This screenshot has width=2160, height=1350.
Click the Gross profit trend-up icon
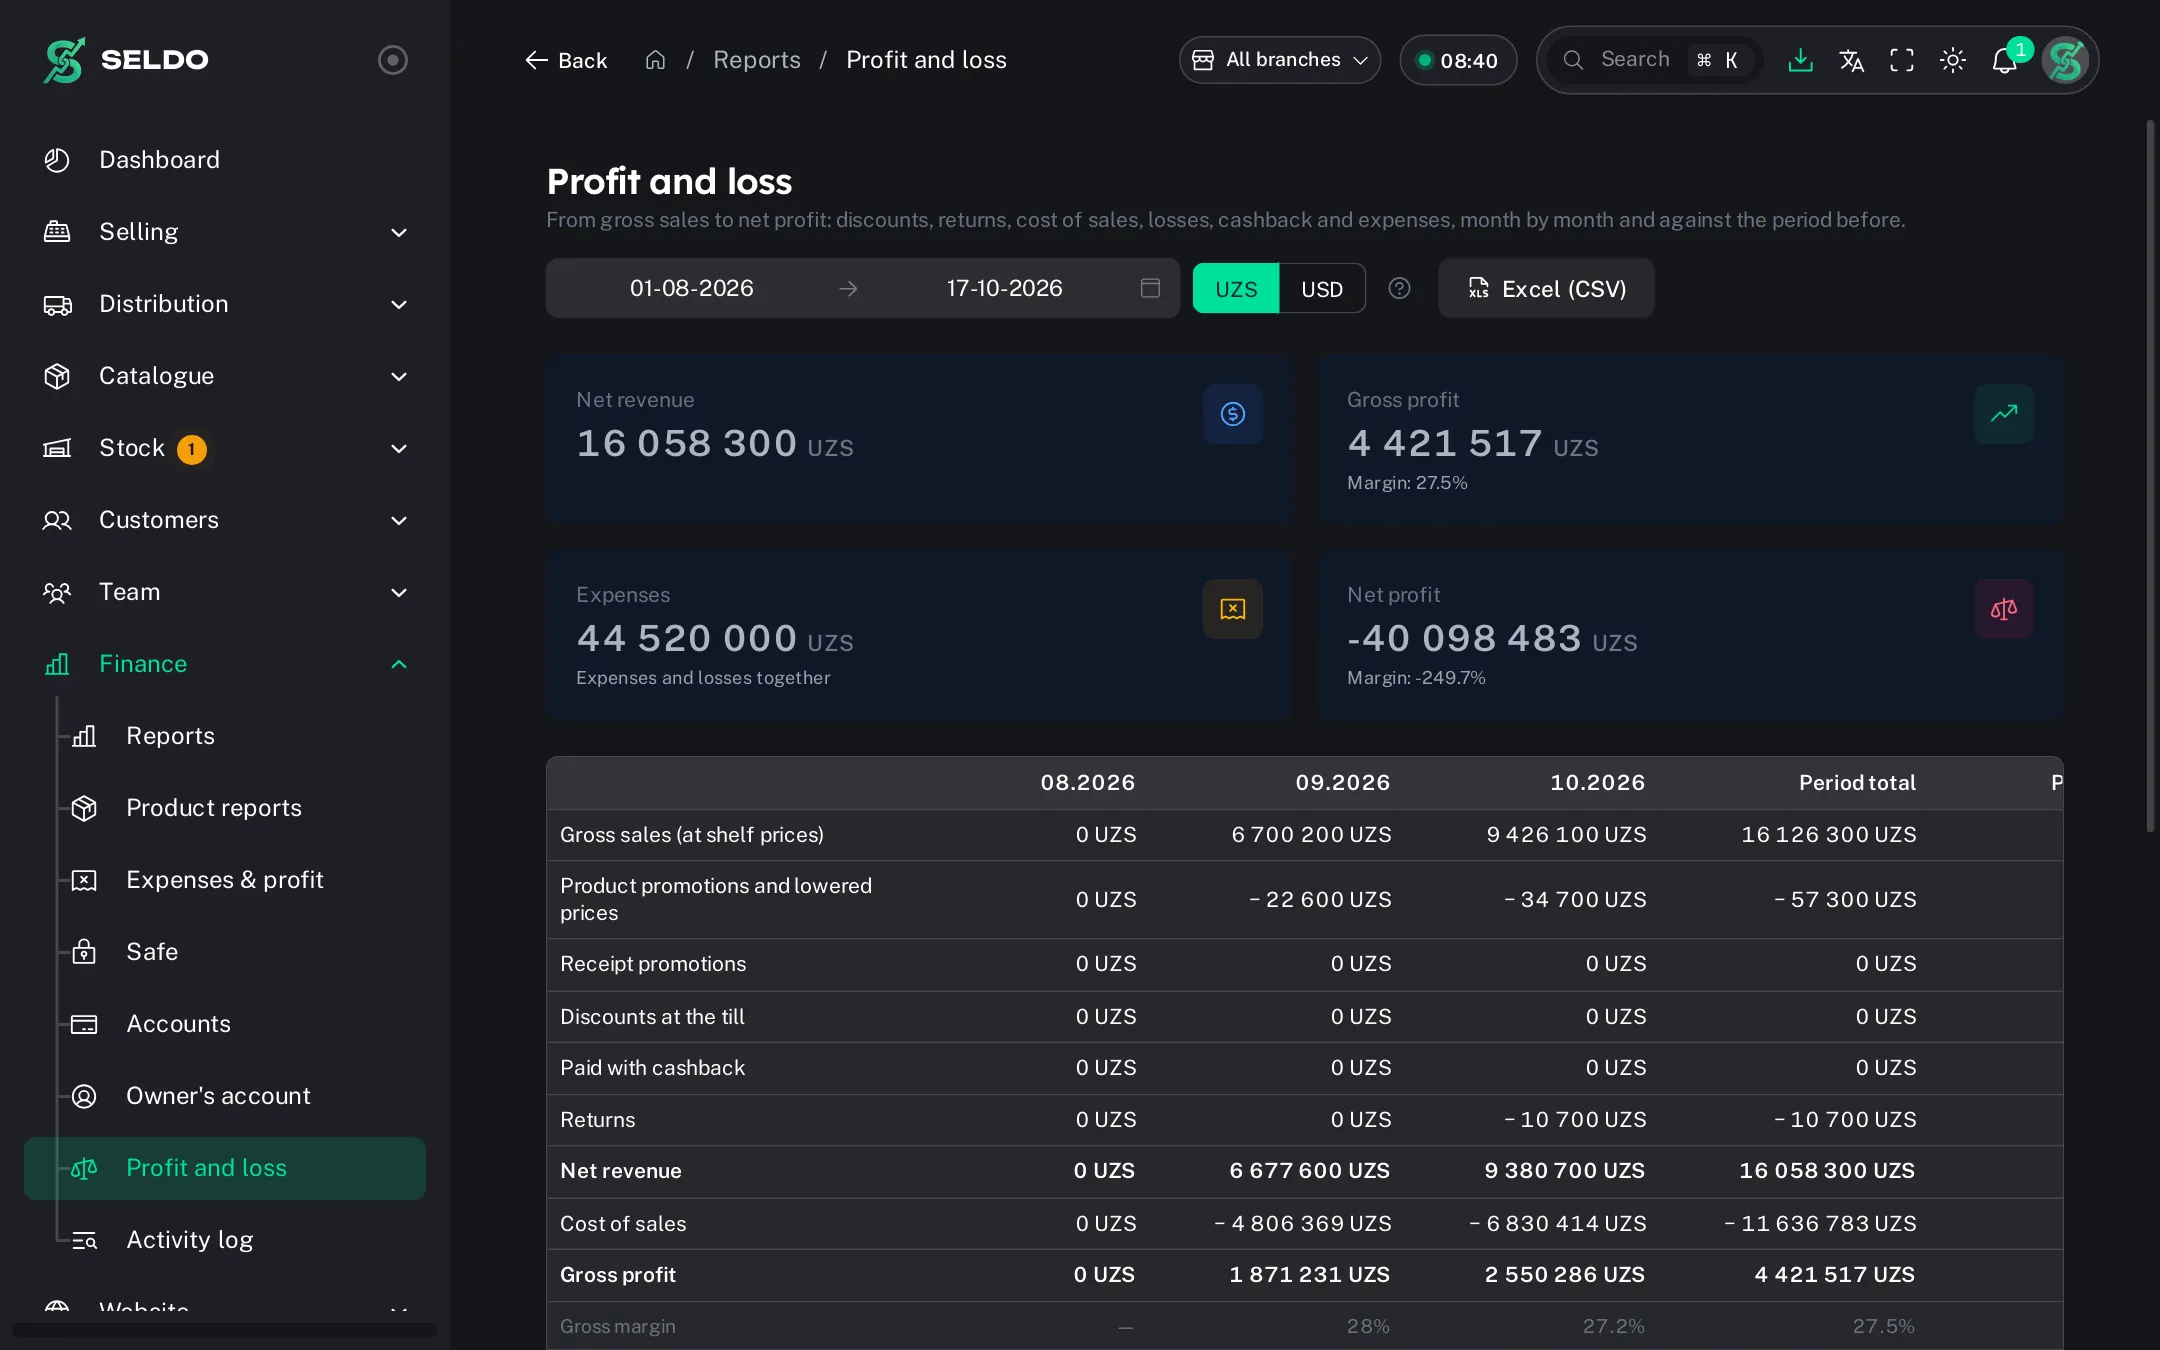pos(2004,414)
